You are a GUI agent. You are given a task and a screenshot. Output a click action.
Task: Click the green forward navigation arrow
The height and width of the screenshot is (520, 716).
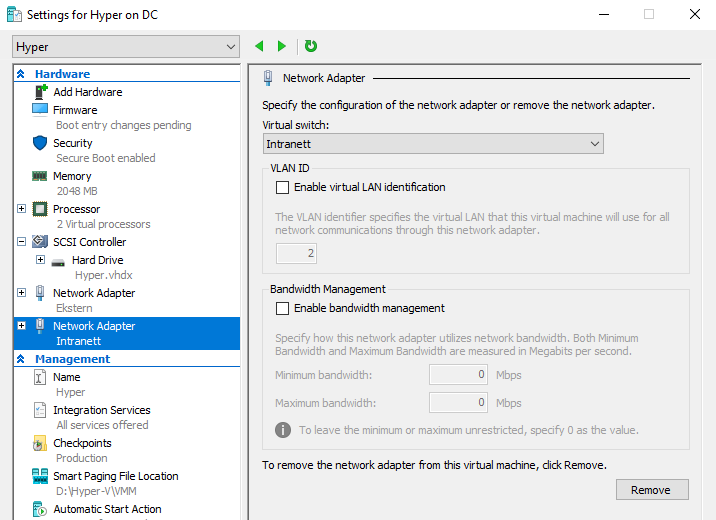[x=282, y=46]
